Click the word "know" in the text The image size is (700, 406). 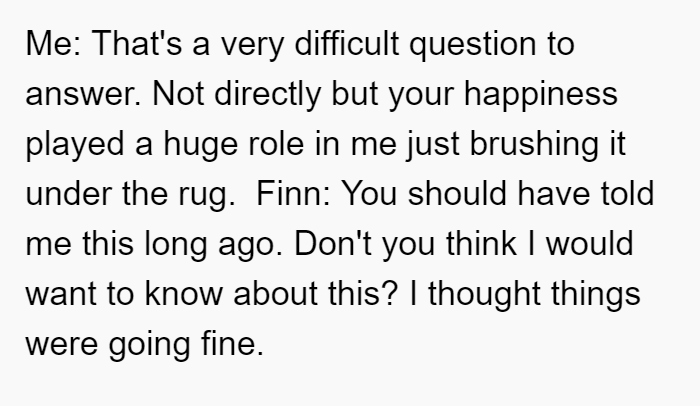183,293
